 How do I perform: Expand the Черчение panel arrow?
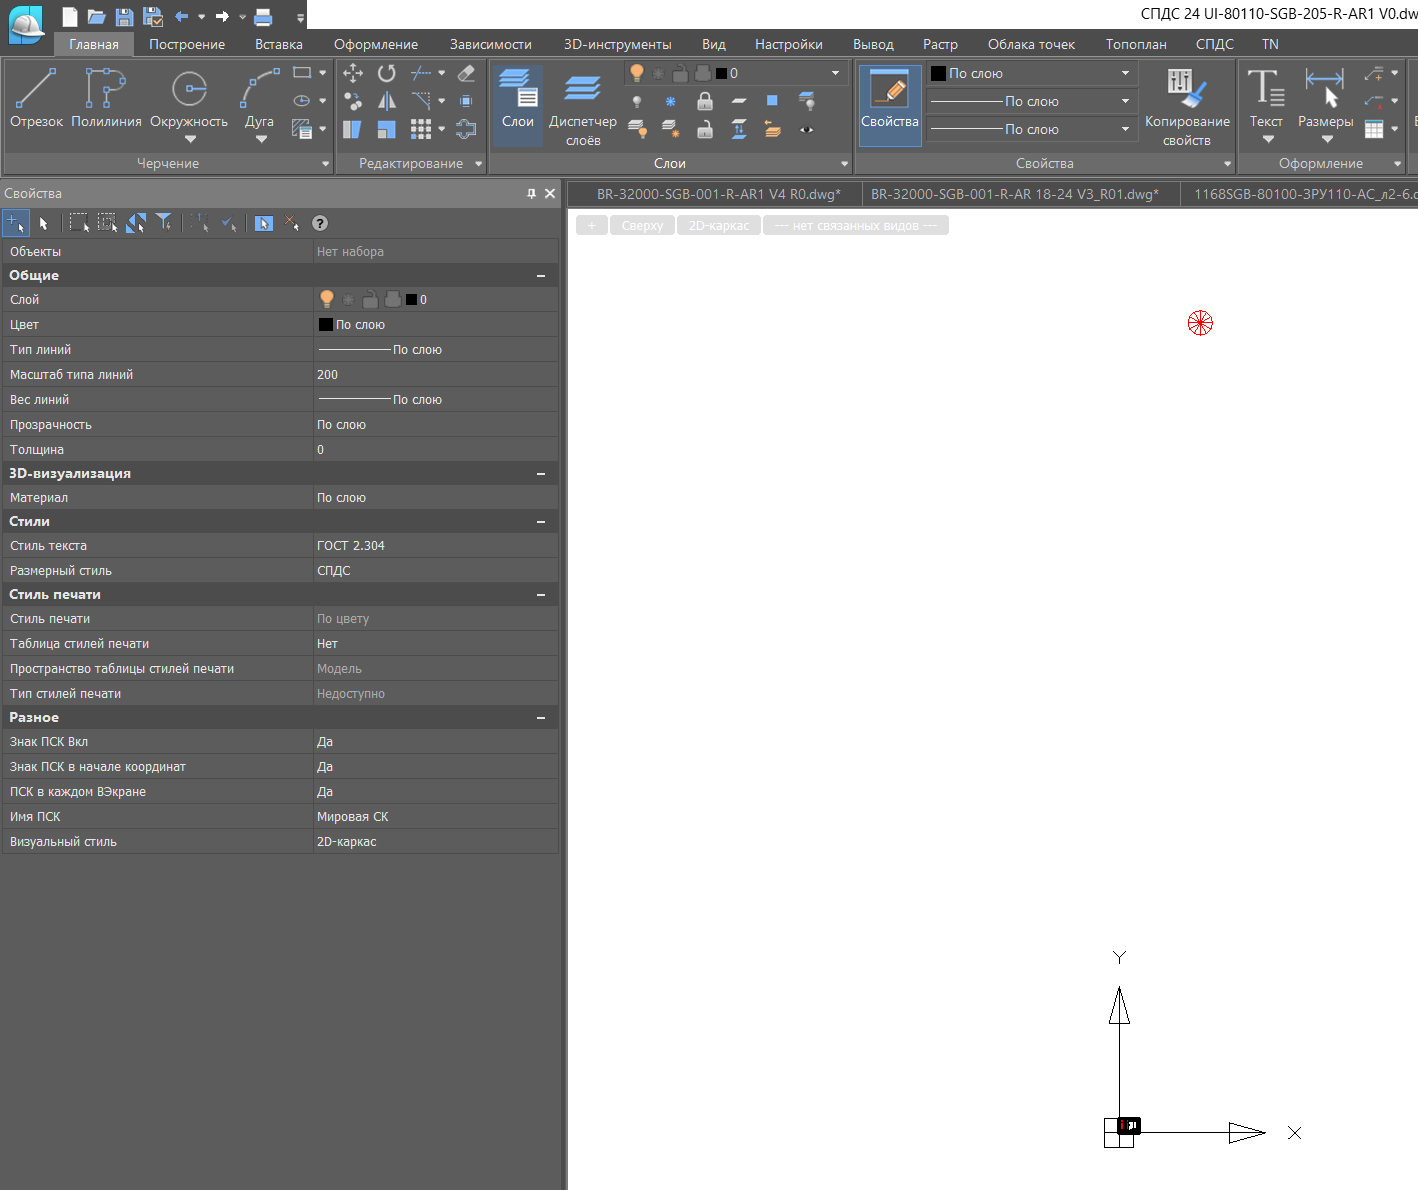[x=325, y=164]
